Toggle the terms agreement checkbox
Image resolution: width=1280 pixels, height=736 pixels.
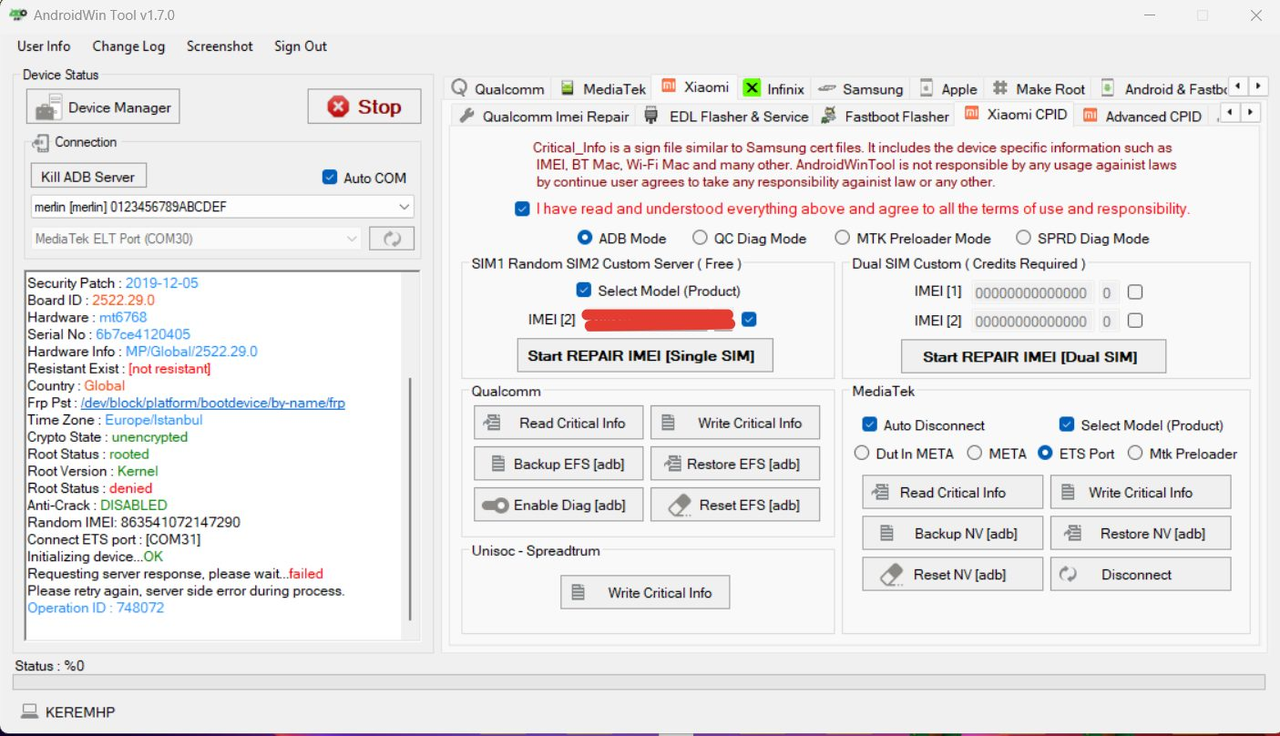point(522,209)
